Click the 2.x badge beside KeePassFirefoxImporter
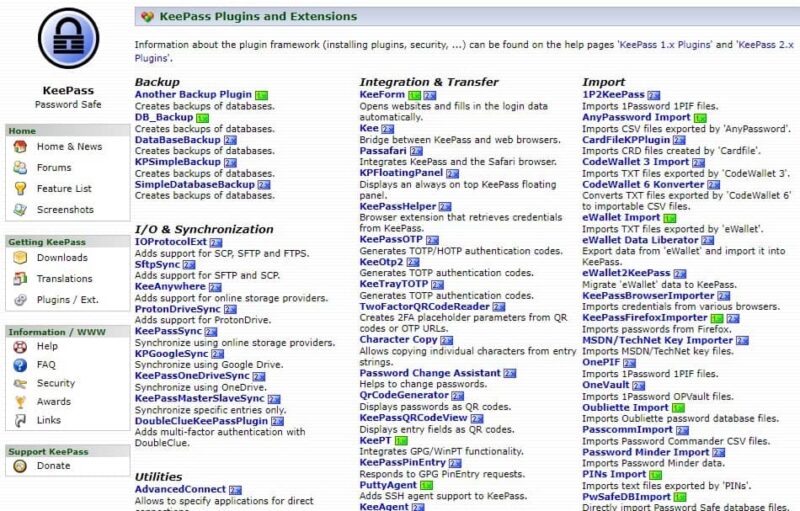This screenshot has height=511, width=800. (733, 318)
